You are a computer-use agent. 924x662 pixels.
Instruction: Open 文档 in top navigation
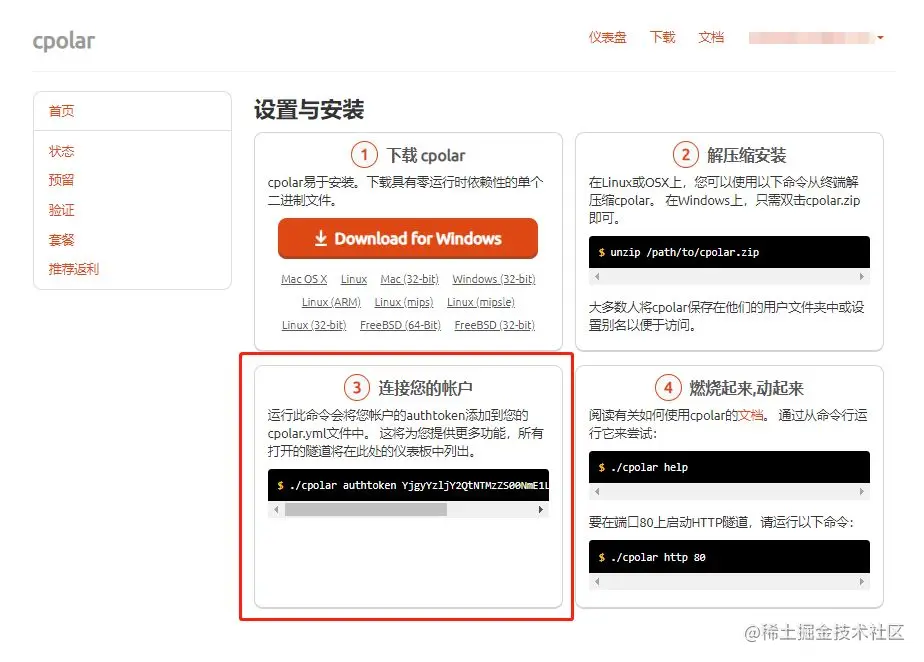coord(711,37)
